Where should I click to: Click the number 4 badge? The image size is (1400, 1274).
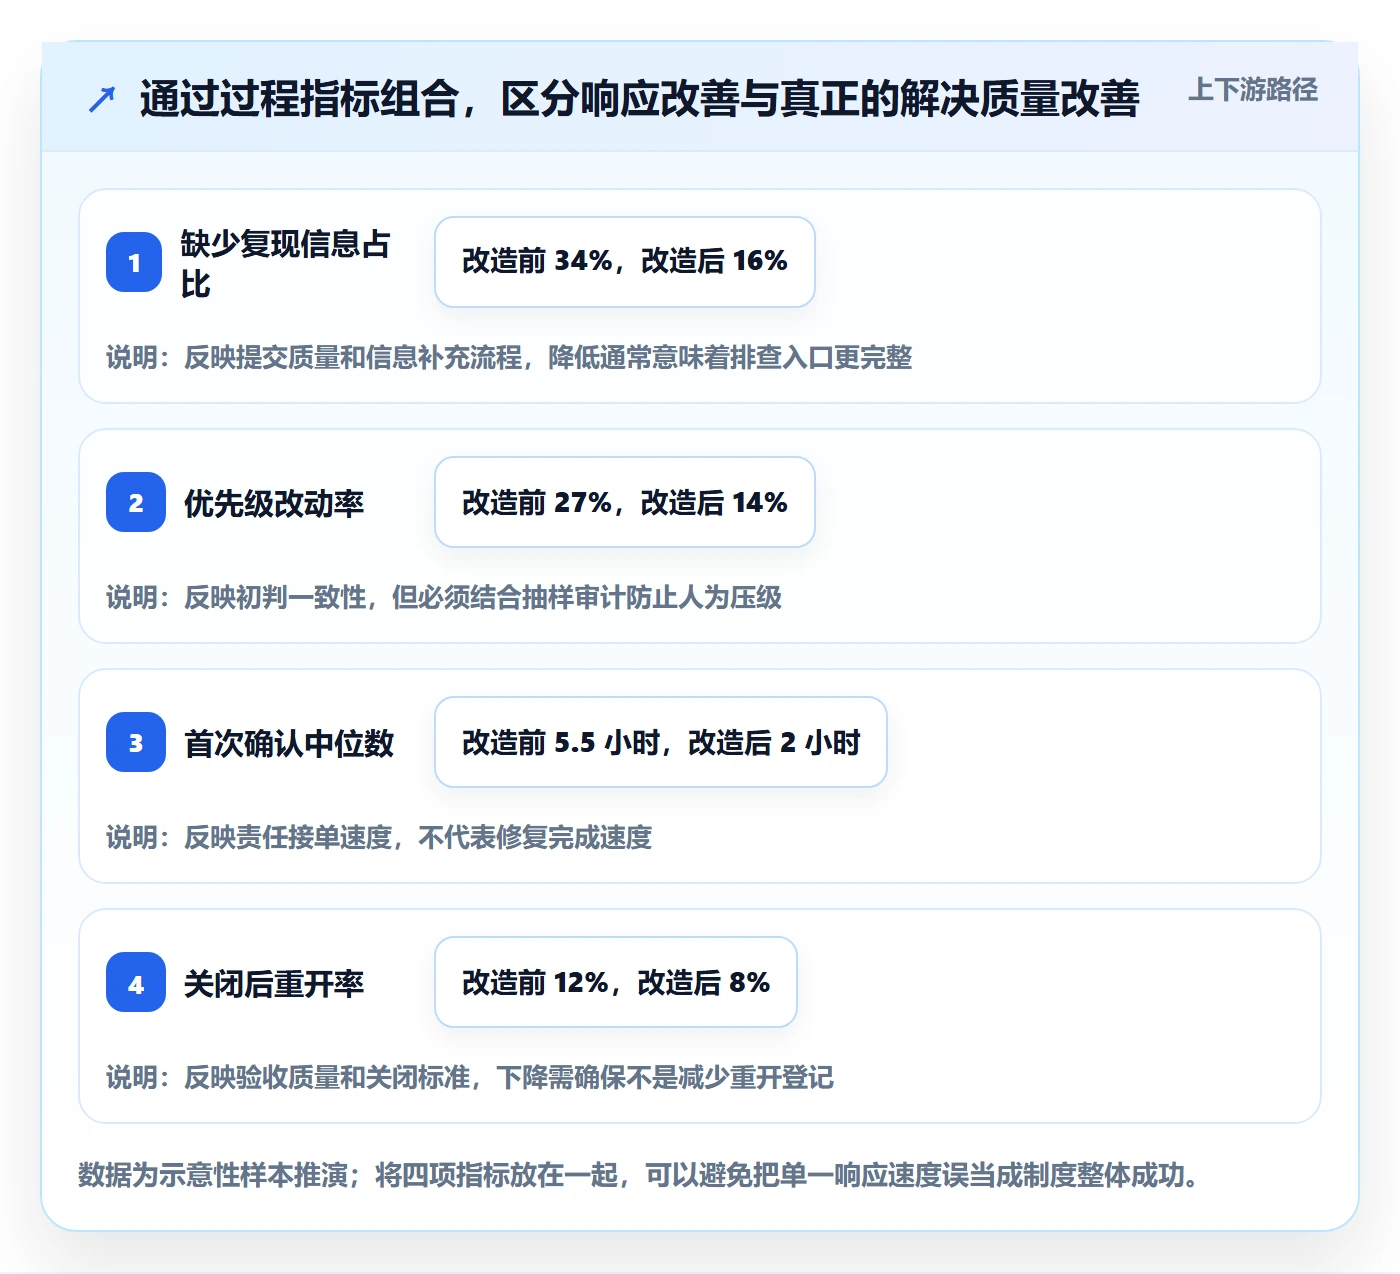(x=136, y=982)
